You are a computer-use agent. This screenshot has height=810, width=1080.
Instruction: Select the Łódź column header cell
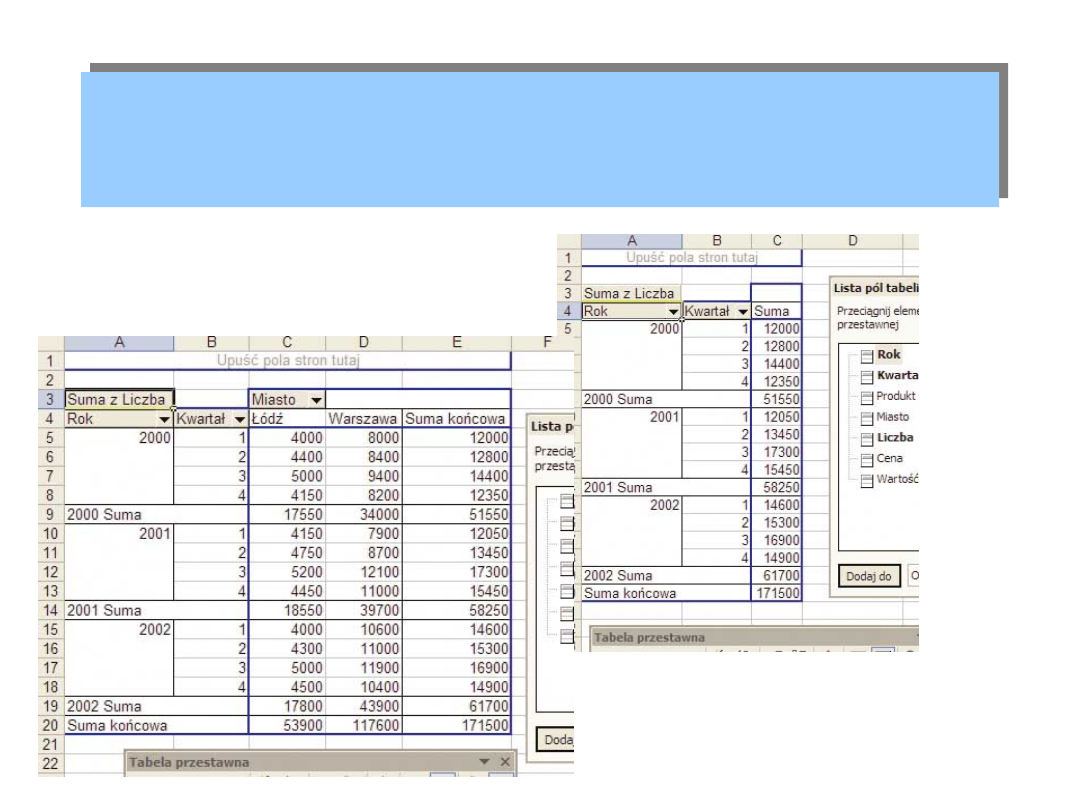point(287,420)
